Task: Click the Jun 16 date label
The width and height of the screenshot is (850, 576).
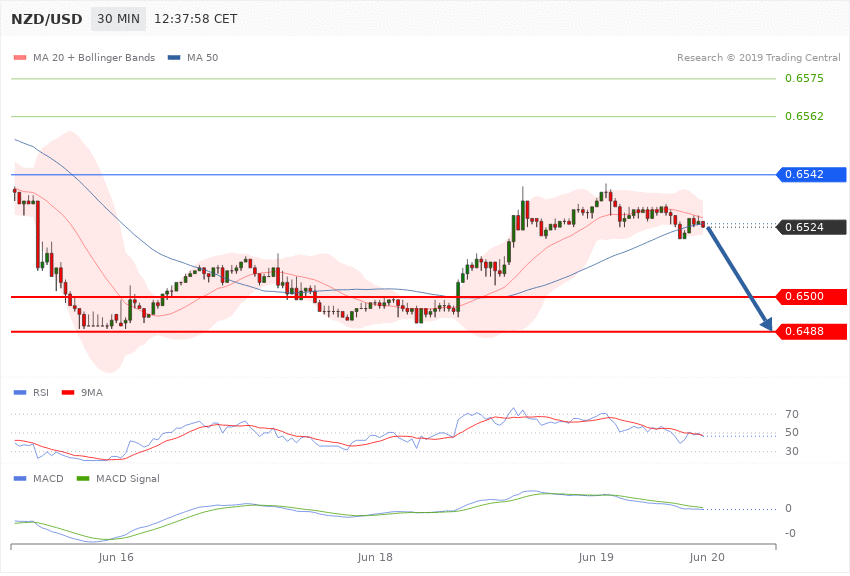Action: (116, 558)
